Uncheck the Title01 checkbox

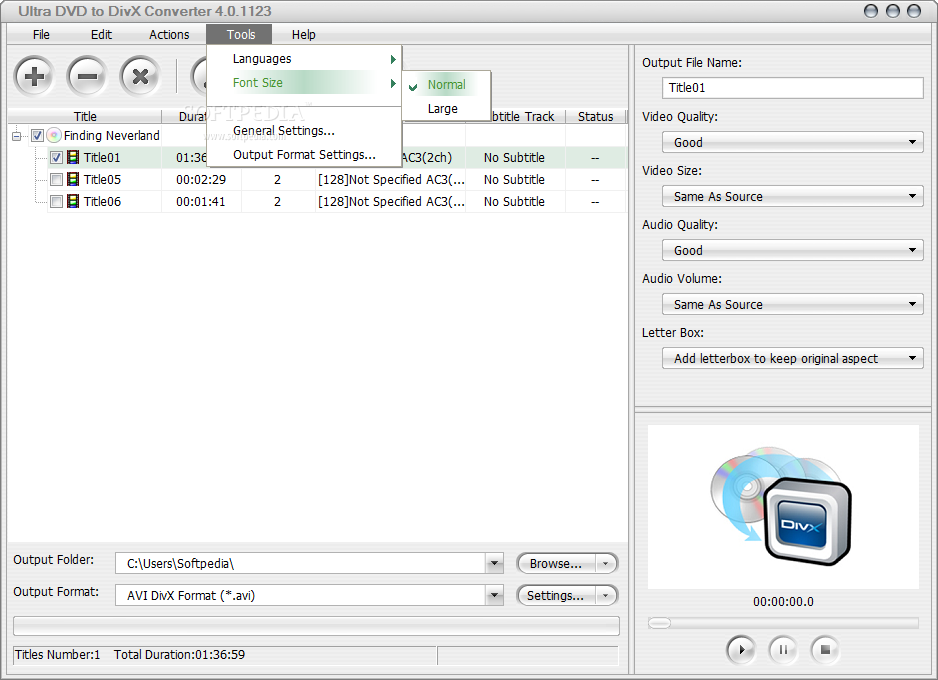point(56,157)
